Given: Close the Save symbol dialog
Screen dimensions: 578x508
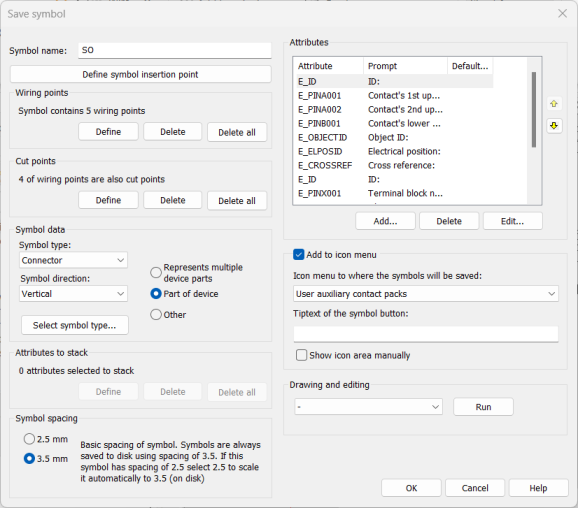Looking at the screenshot, I should coord(562,14).
